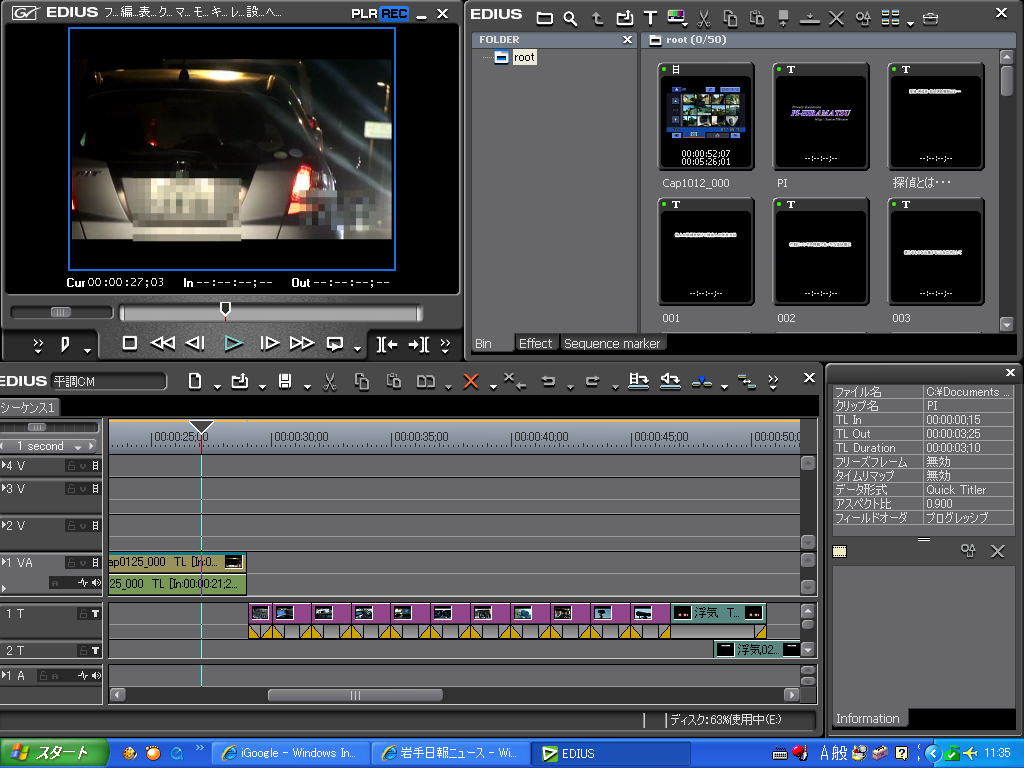Toggle the lock on track 3 V
This screenshot has width=1024, height=768.
coord(71,488)
